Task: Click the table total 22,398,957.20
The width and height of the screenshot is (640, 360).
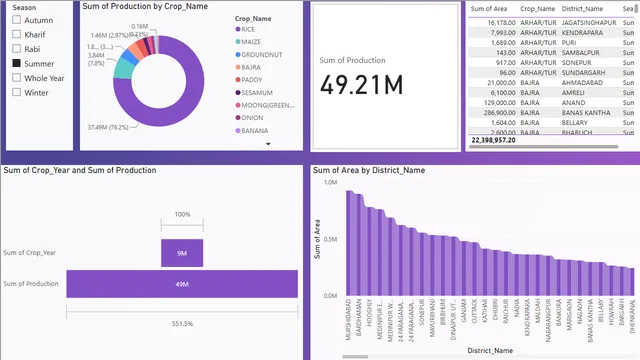Action: point(493,140)
